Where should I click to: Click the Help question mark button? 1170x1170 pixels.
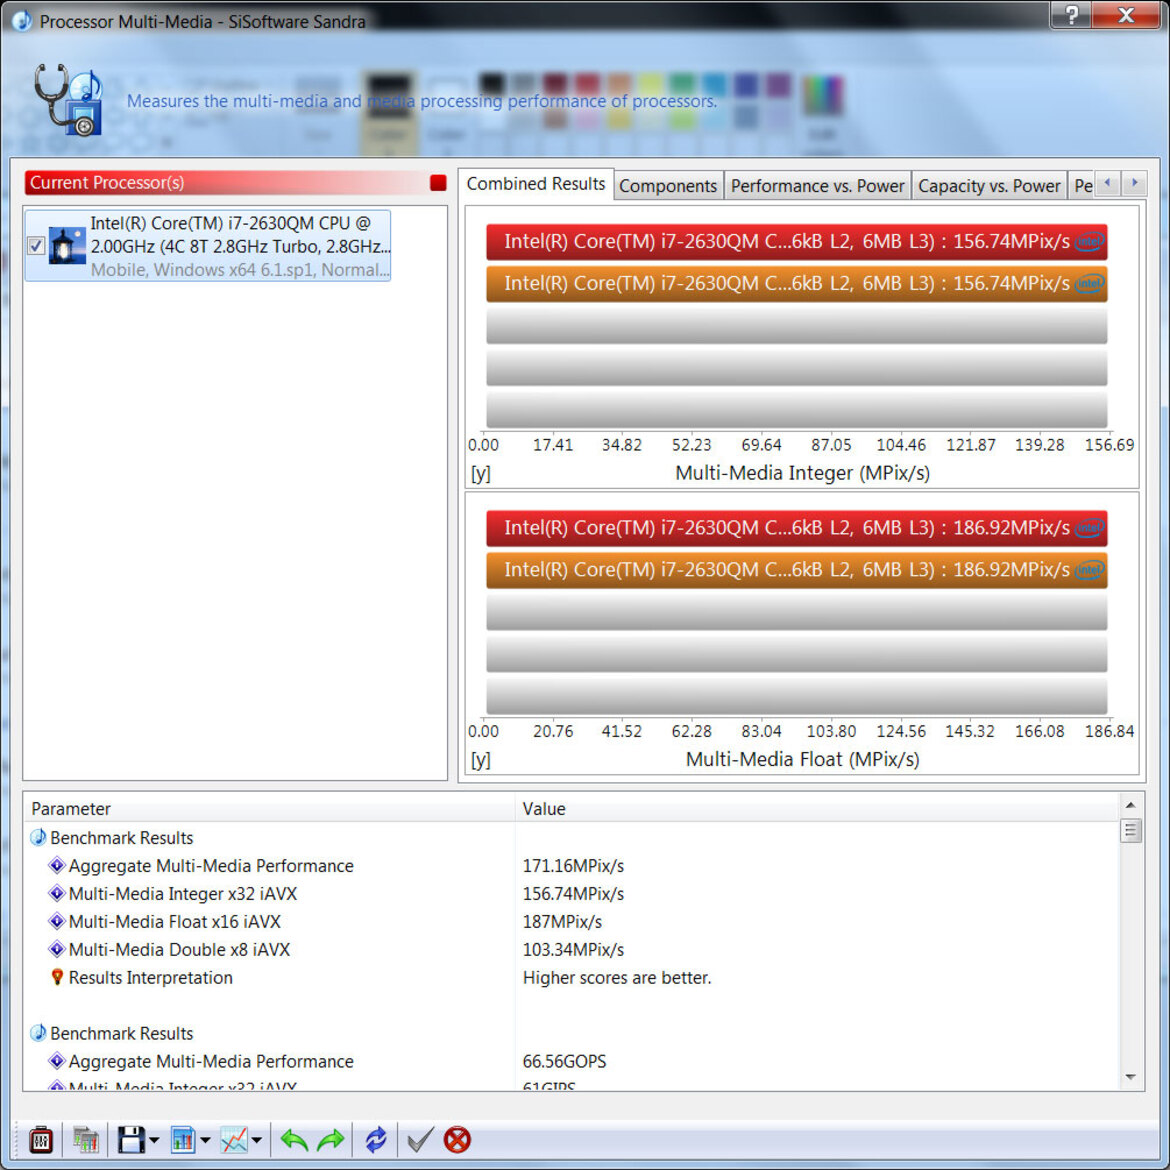coord(1072,14)
